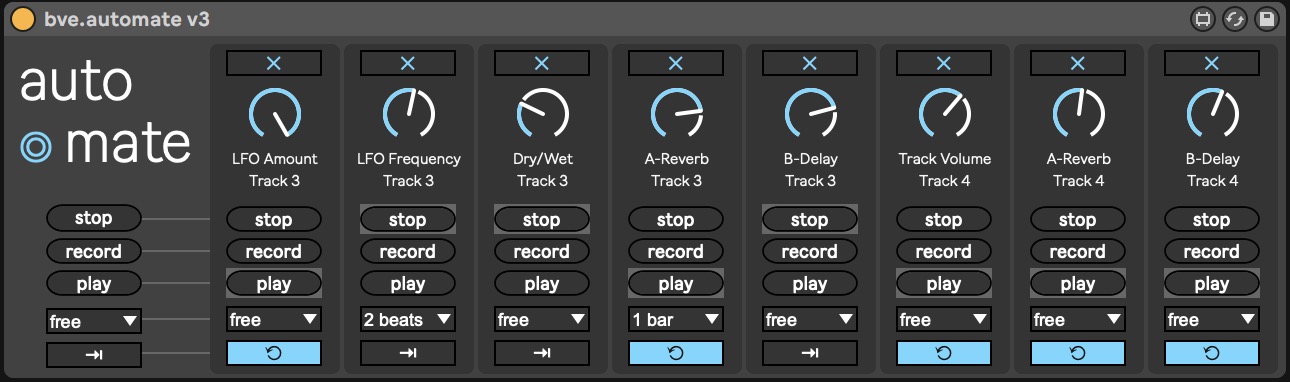The width and height of the screenshot is (1290, 382).
Task: Open the free dropdown under Track Volume
Action: coord(944,320)
